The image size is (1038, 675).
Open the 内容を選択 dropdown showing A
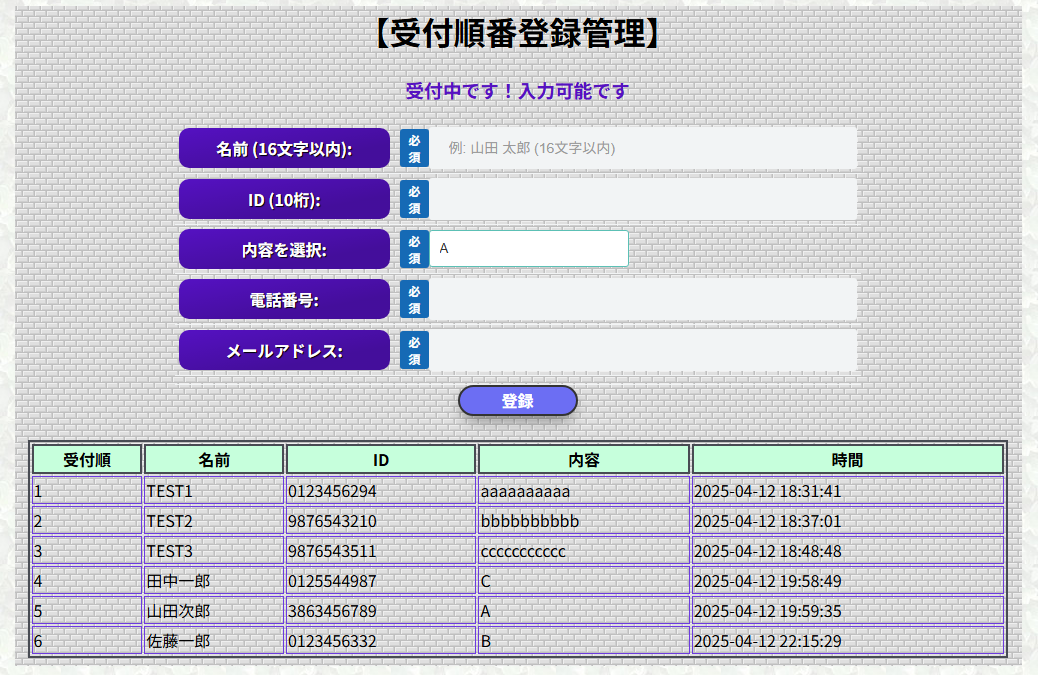coord(528,249)
